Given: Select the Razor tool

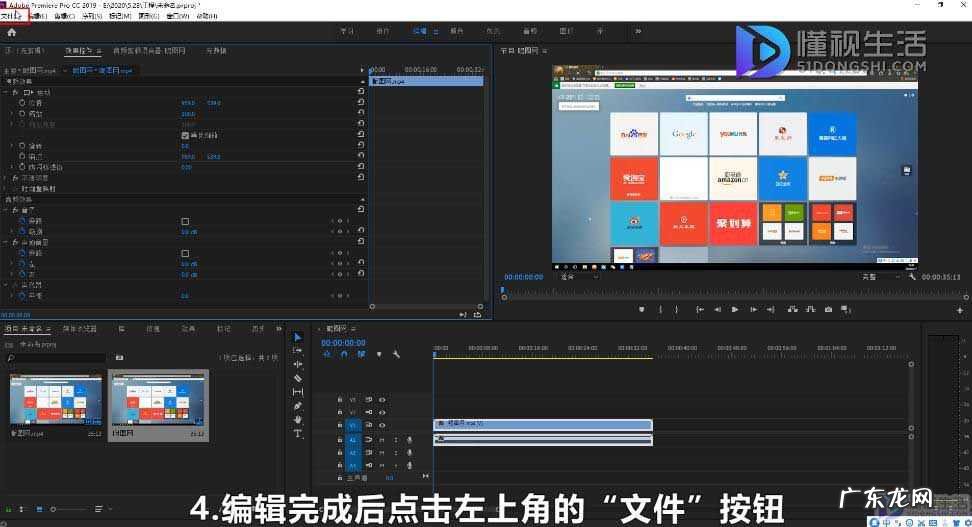Looking at the screenshot, I should (x=298, y=378).
